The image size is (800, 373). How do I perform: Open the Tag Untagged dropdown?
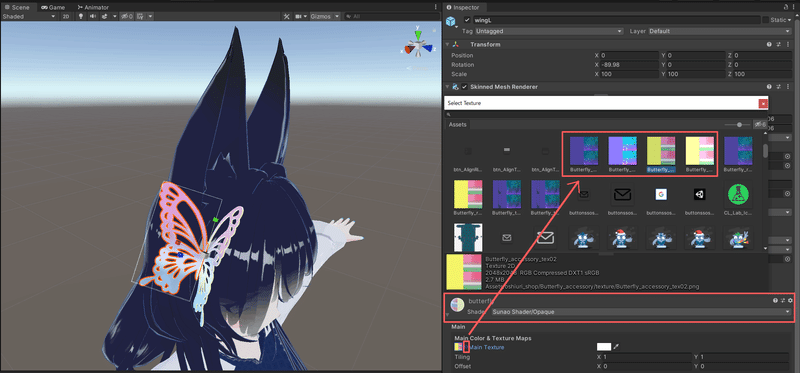(549, 31)
